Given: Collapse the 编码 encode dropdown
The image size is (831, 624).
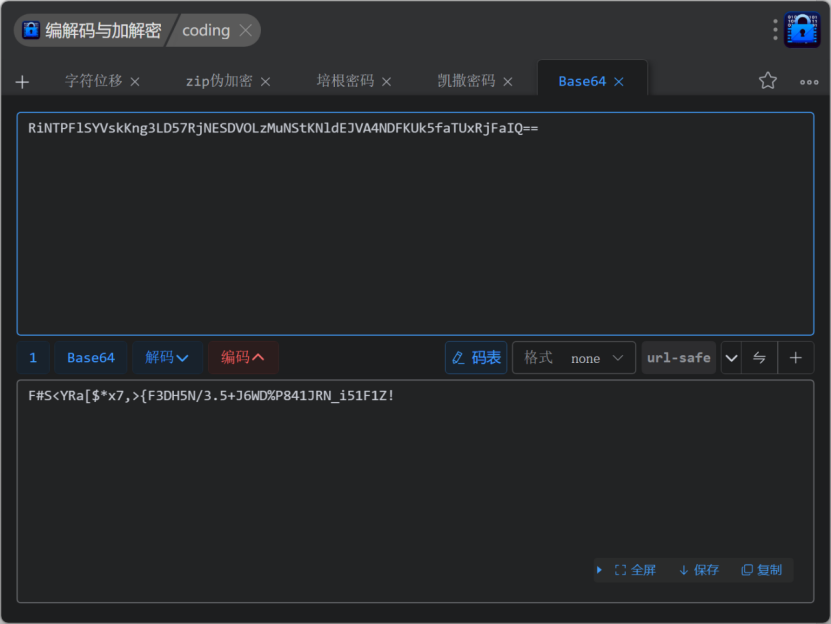Looking at the screenshot, I should (243, 357).
